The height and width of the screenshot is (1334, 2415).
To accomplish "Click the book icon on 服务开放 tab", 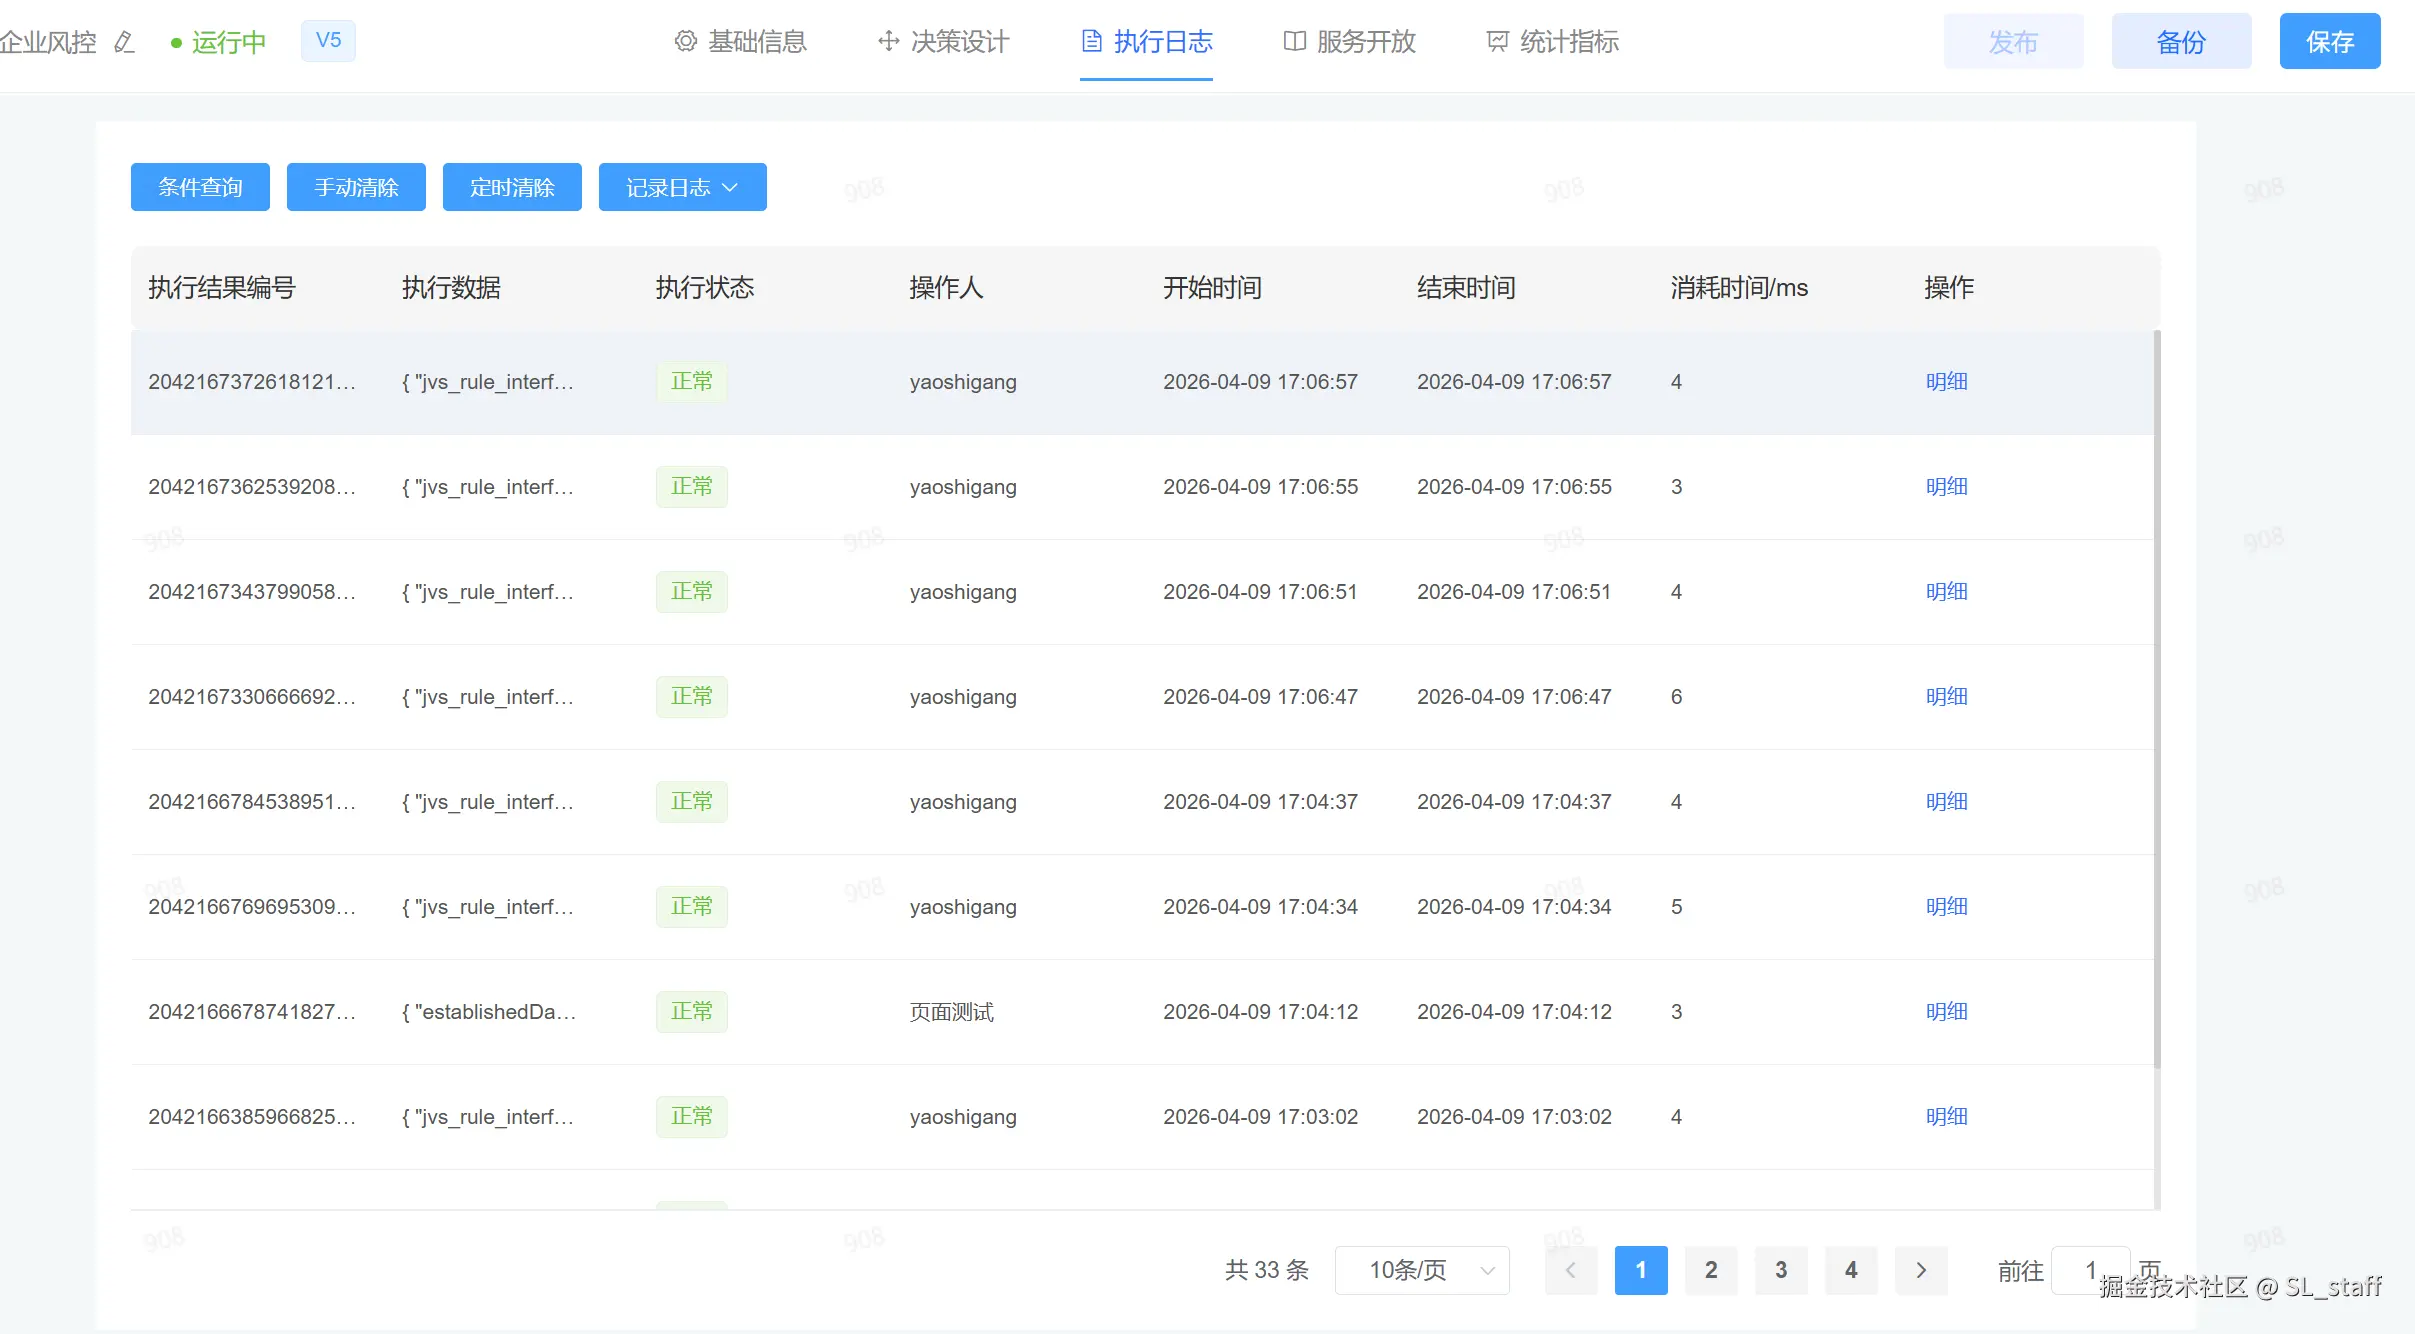I will tap(1295, 41).
